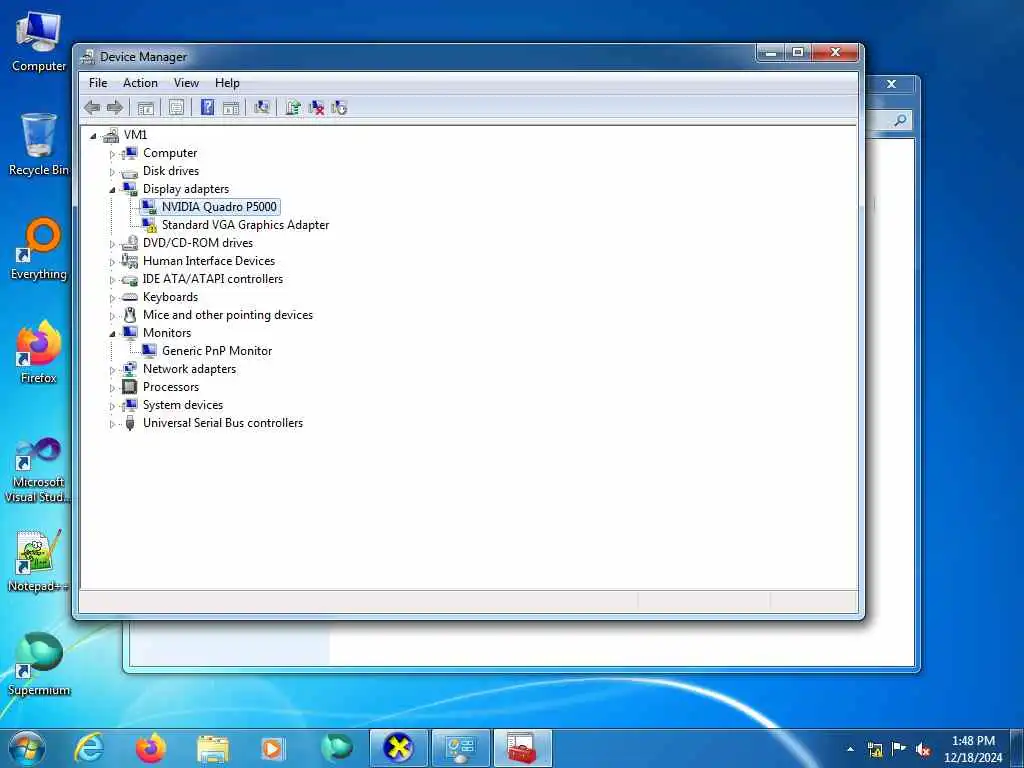This screenshot has height=768, width=1024.
Task: Select the Notepad++ desktop shortcut
Action: tap(39, 561)
